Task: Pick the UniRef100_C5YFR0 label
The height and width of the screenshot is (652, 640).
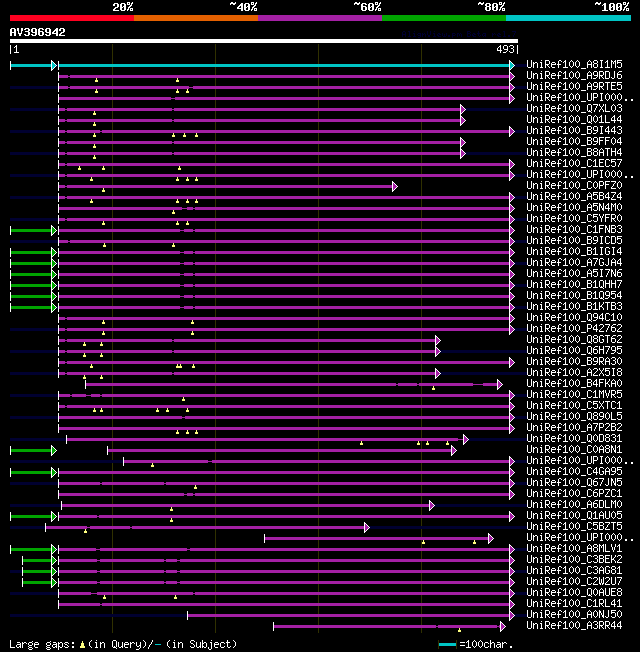Action: pyautogui.click(x=574, y=219)
